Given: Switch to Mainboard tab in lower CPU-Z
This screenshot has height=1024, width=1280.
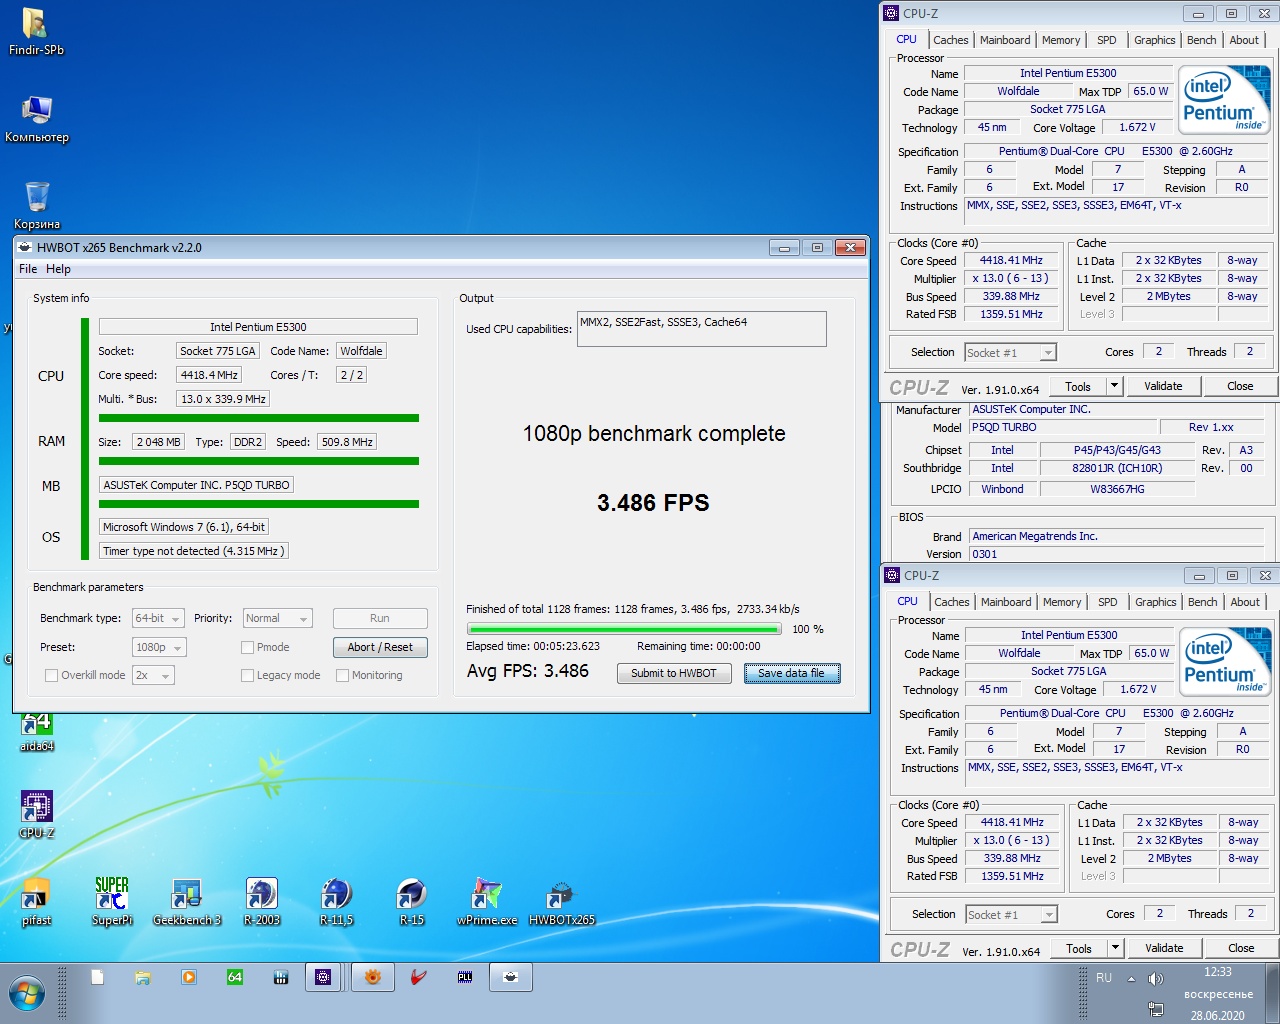Looking at the screenshot, I should point(1006,602).
